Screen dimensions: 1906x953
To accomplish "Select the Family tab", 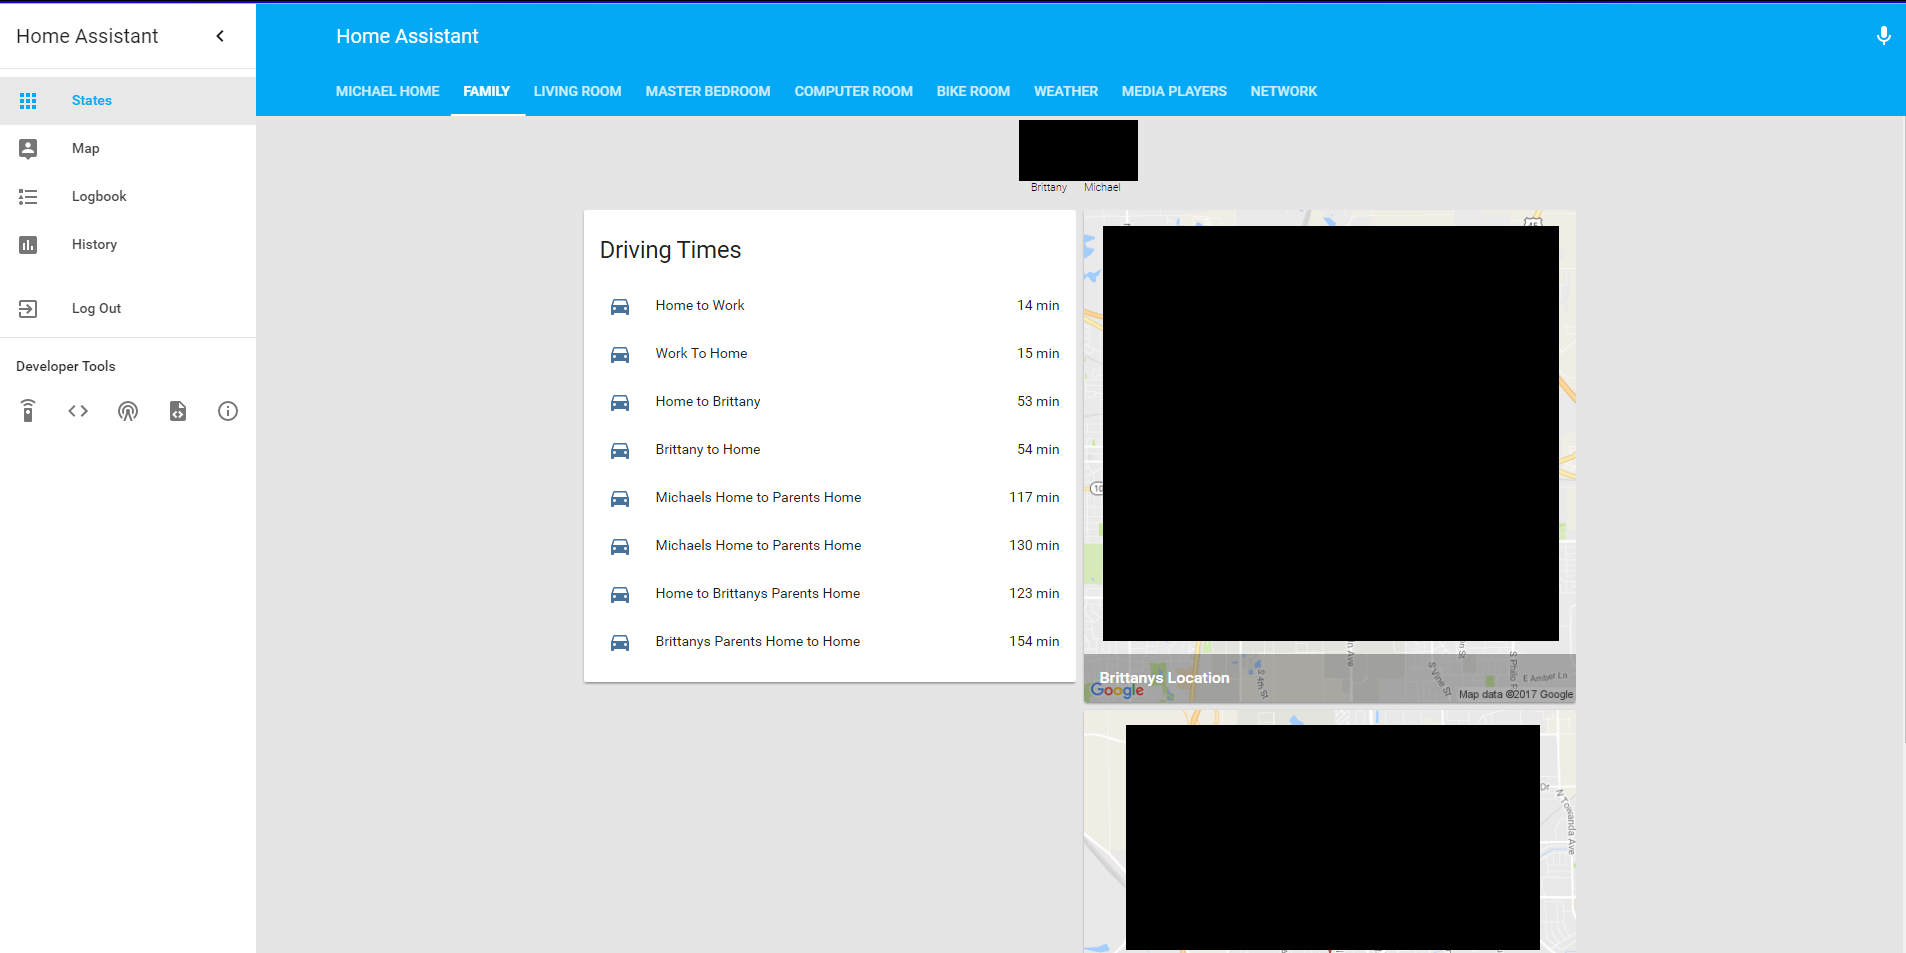I will pyautogui.click(x=487, y=91).
